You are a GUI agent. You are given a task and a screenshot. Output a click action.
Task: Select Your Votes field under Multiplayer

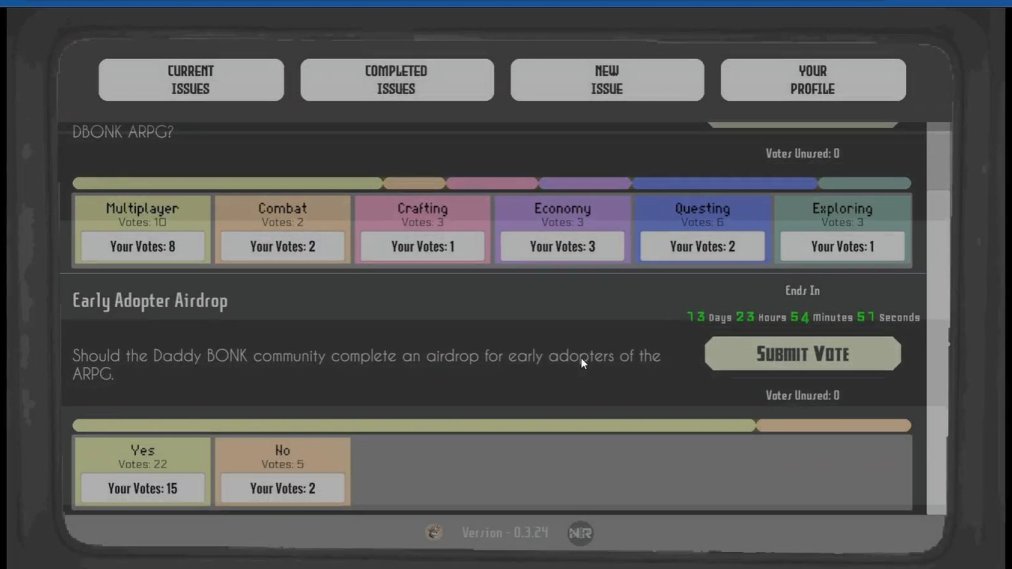click(142, 246)
